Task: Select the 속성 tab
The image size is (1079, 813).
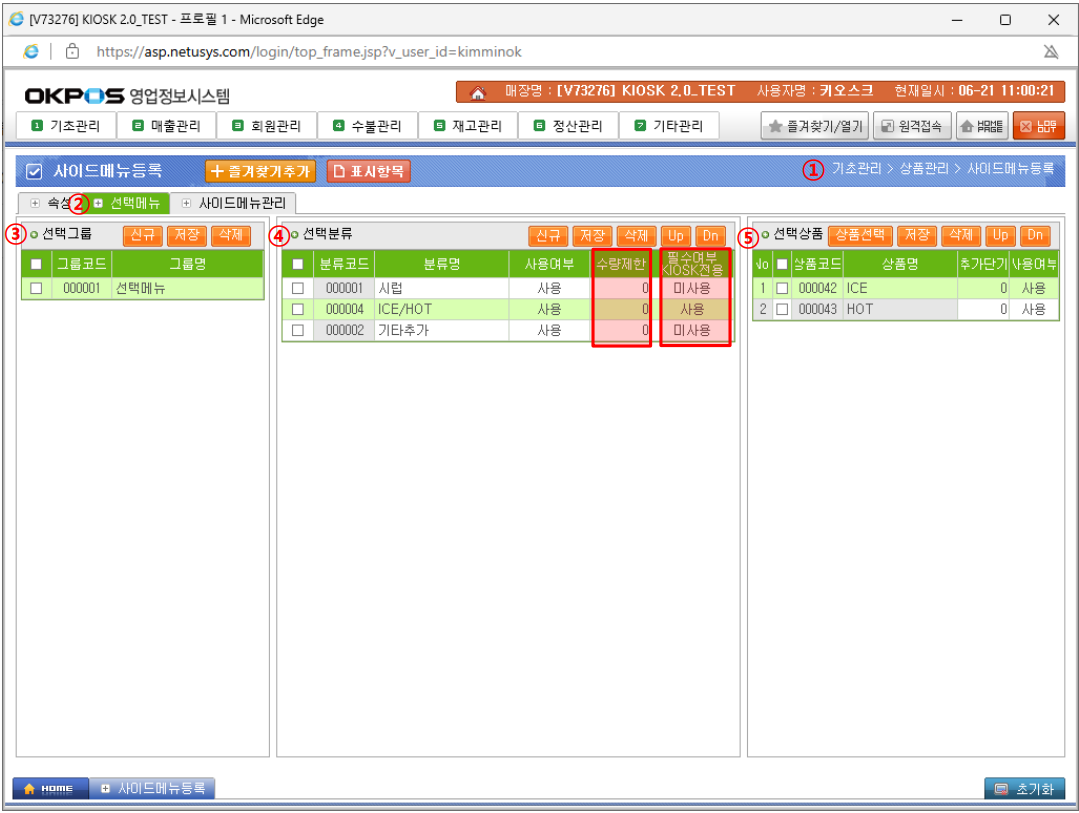Action: pos(52,203)
